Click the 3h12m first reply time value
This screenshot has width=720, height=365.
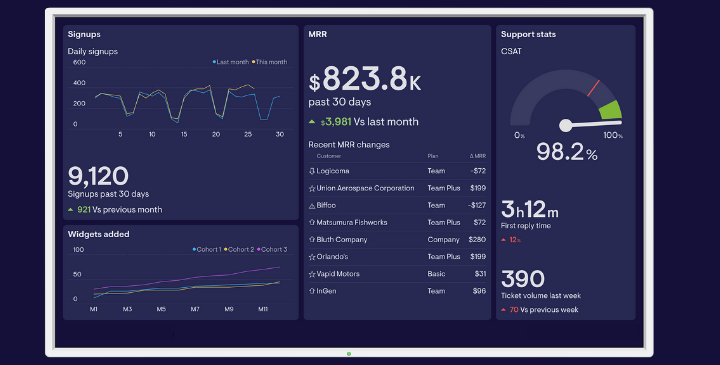(x=529, y=209)
